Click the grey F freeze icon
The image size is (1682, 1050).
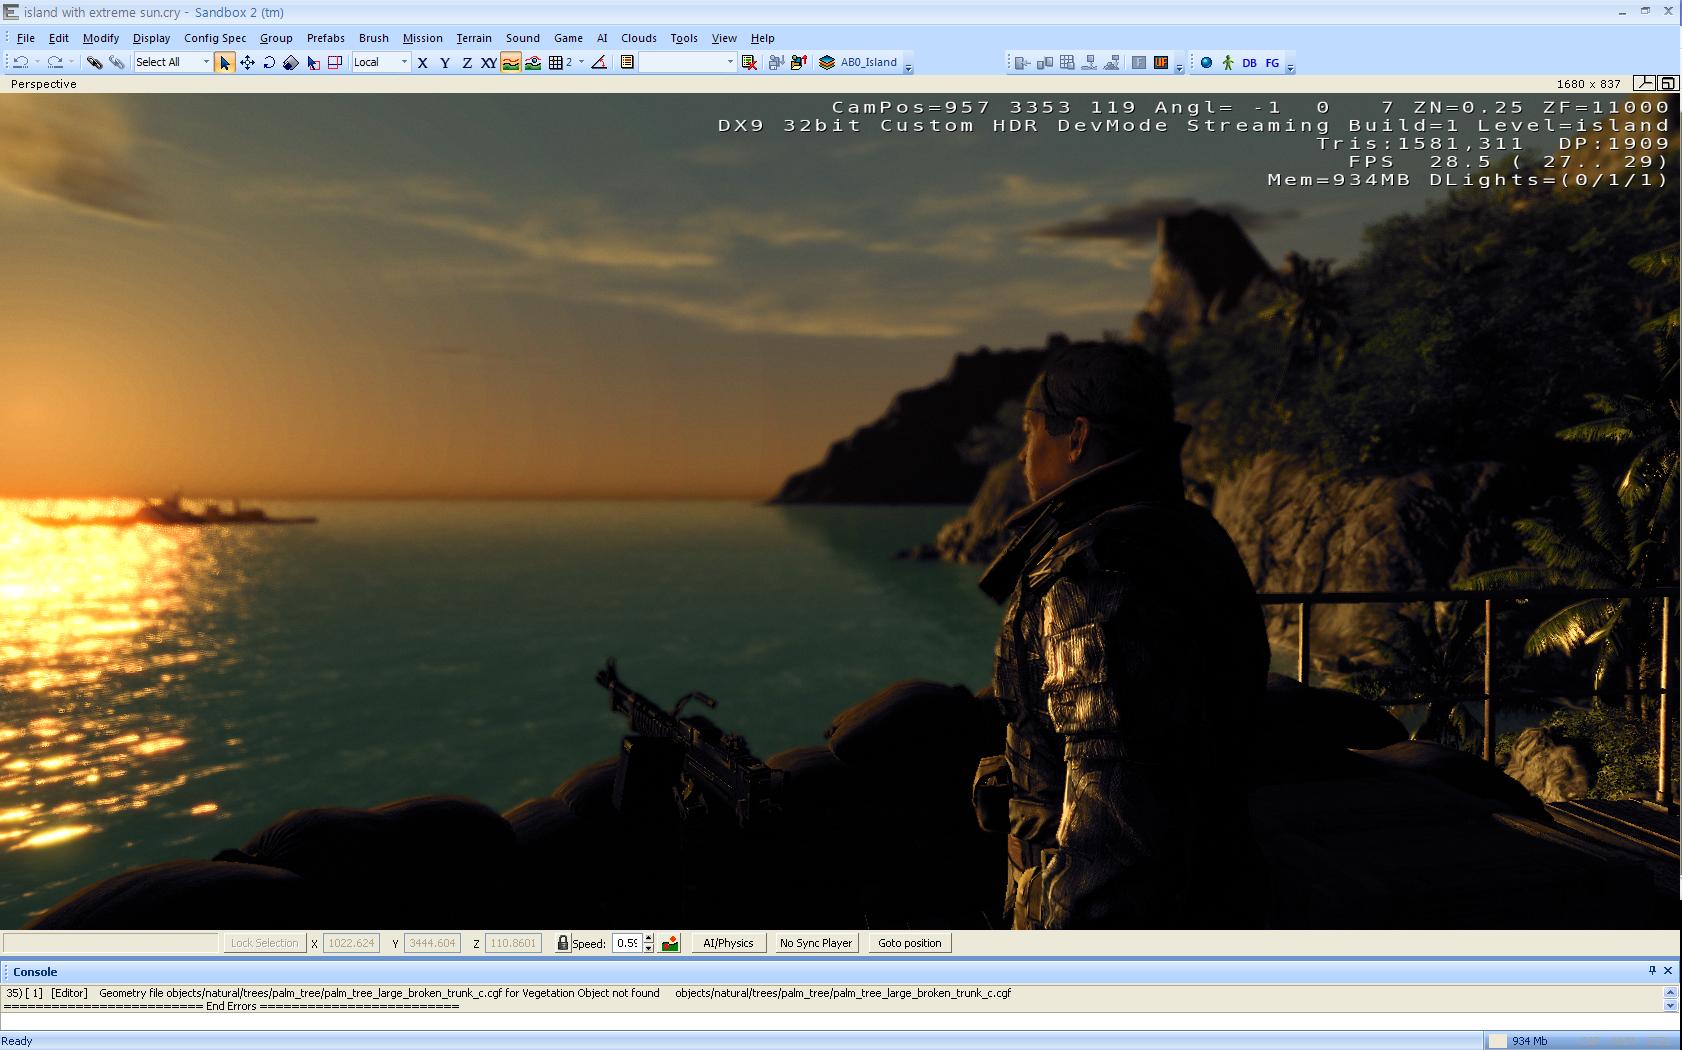coord(1138,62)
